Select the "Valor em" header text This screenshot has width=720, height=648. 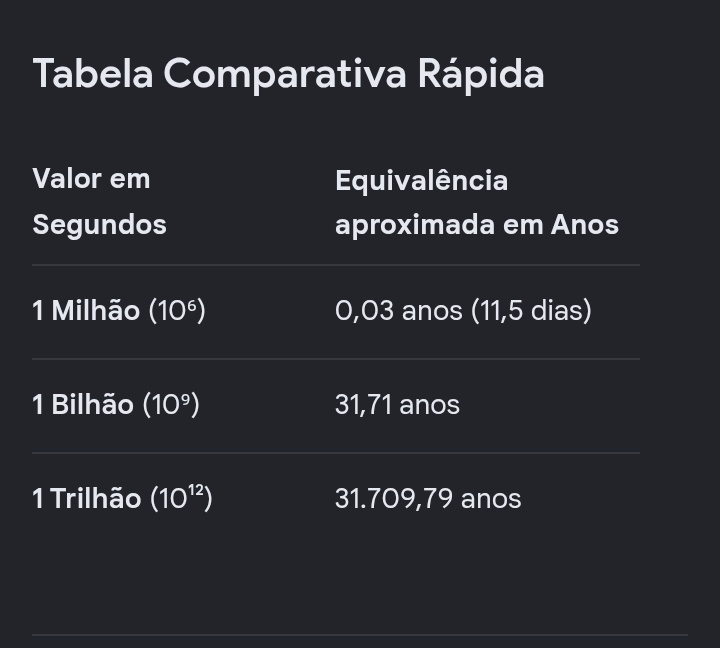click(91, 179)
